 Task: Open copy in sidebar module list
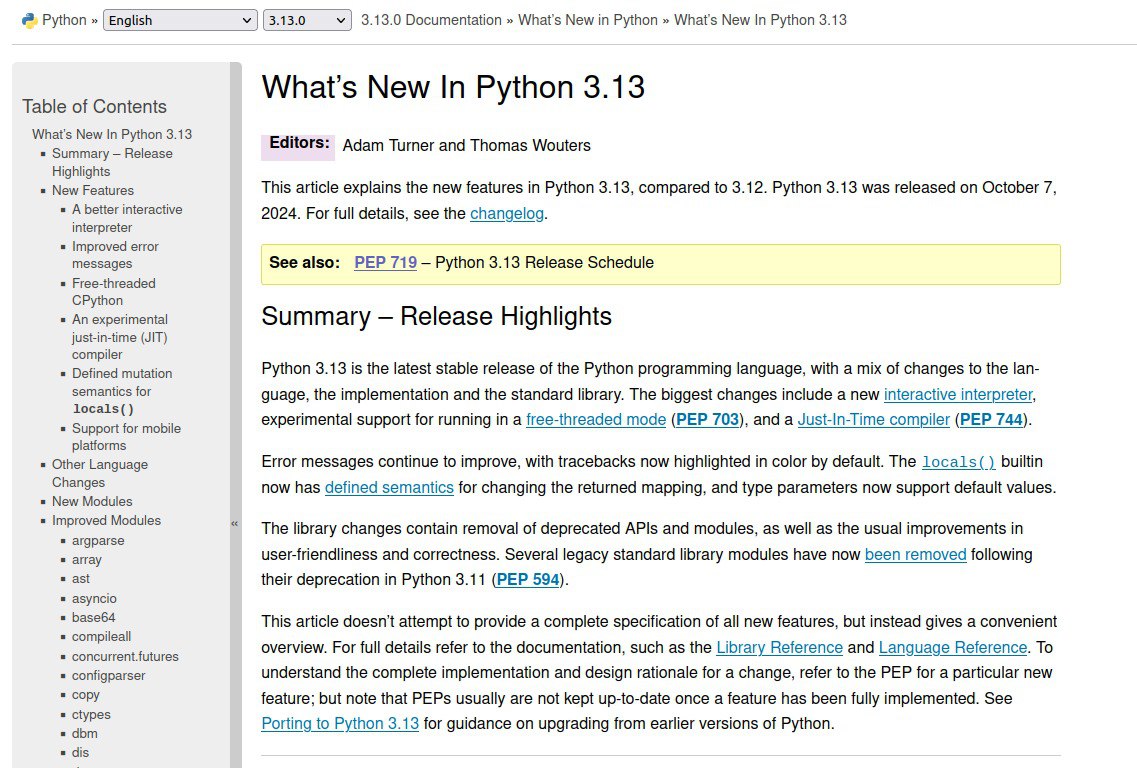coord(86,695)
